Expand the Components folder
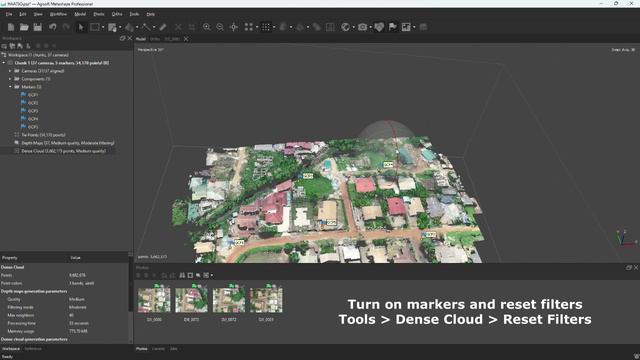 (10, 79)
